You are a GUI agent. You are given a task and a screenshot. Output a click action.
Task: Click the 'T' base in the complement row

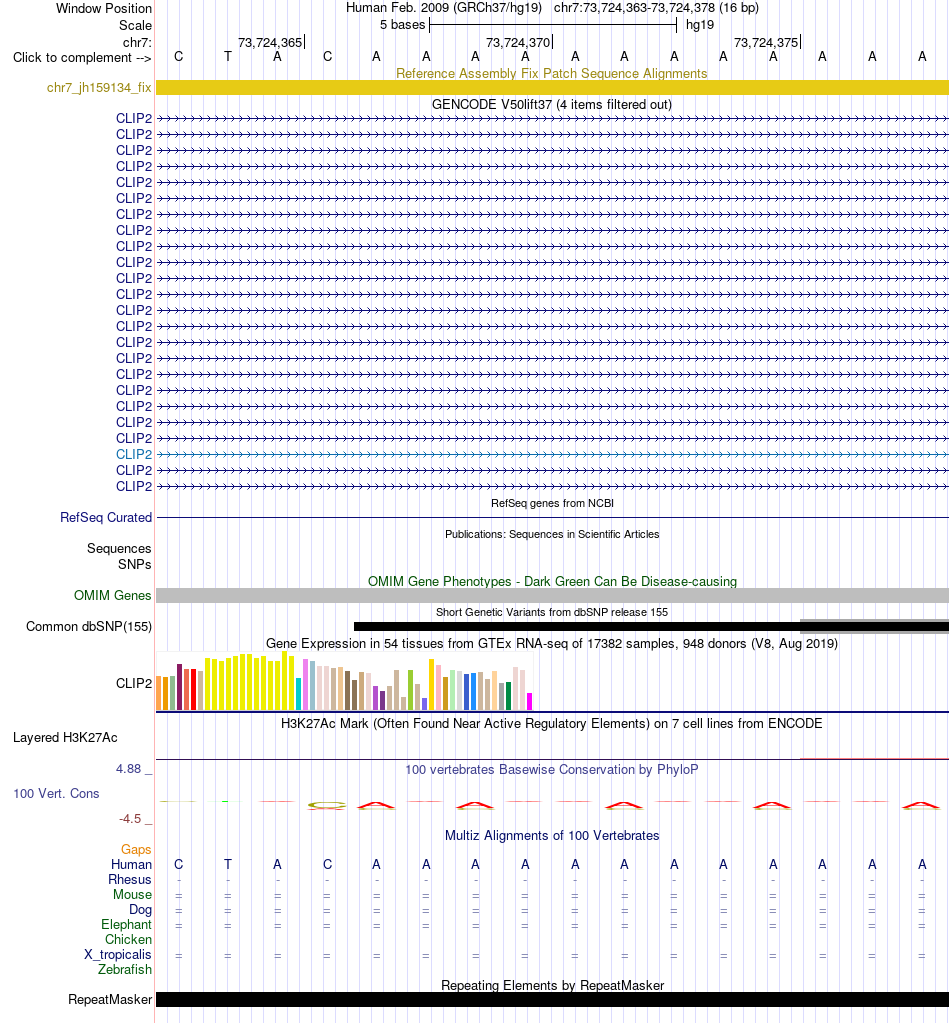(x=228, y=57)
